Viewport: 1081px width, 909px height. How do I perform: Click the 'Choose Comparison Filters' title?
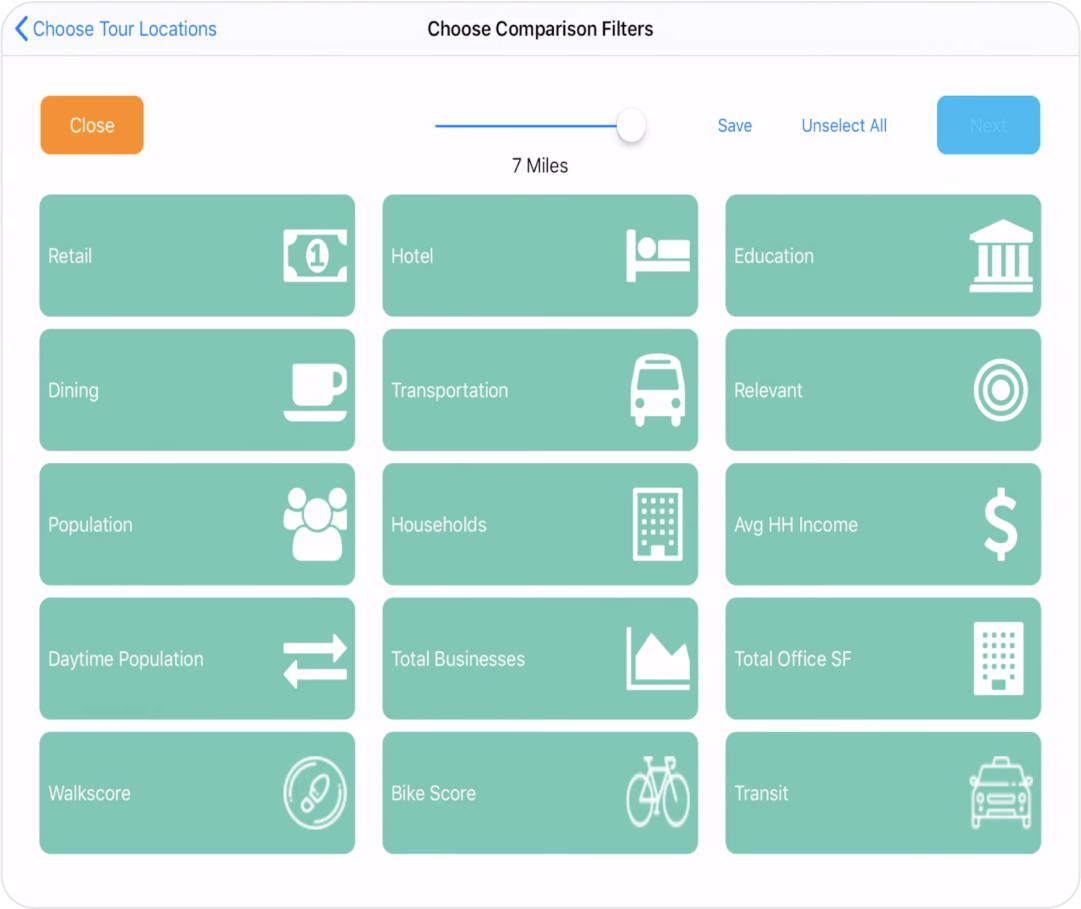[x=540, y=29]
